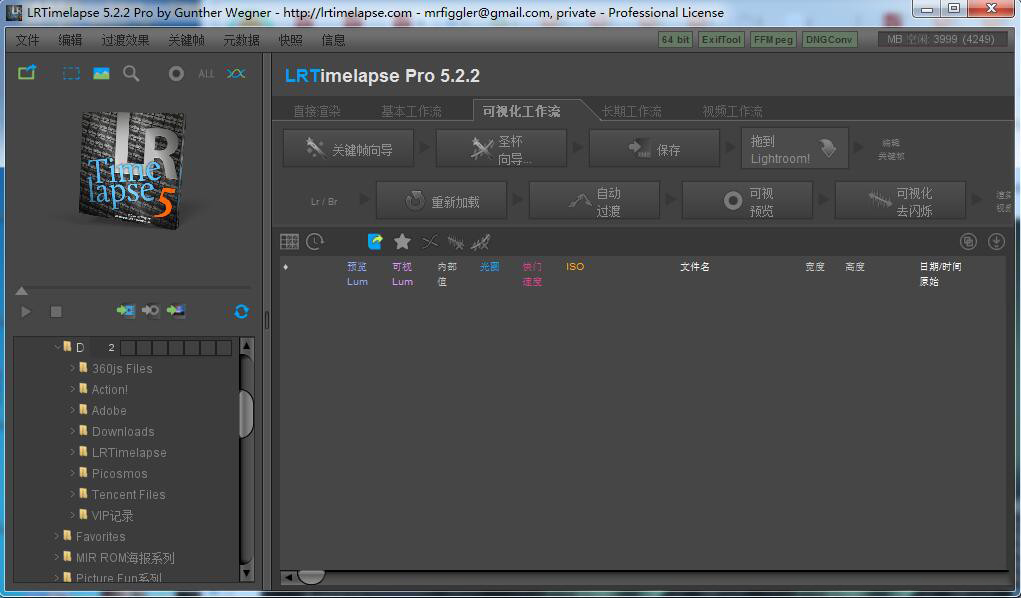Click the green arrow to photo icon

click(176, 311)
